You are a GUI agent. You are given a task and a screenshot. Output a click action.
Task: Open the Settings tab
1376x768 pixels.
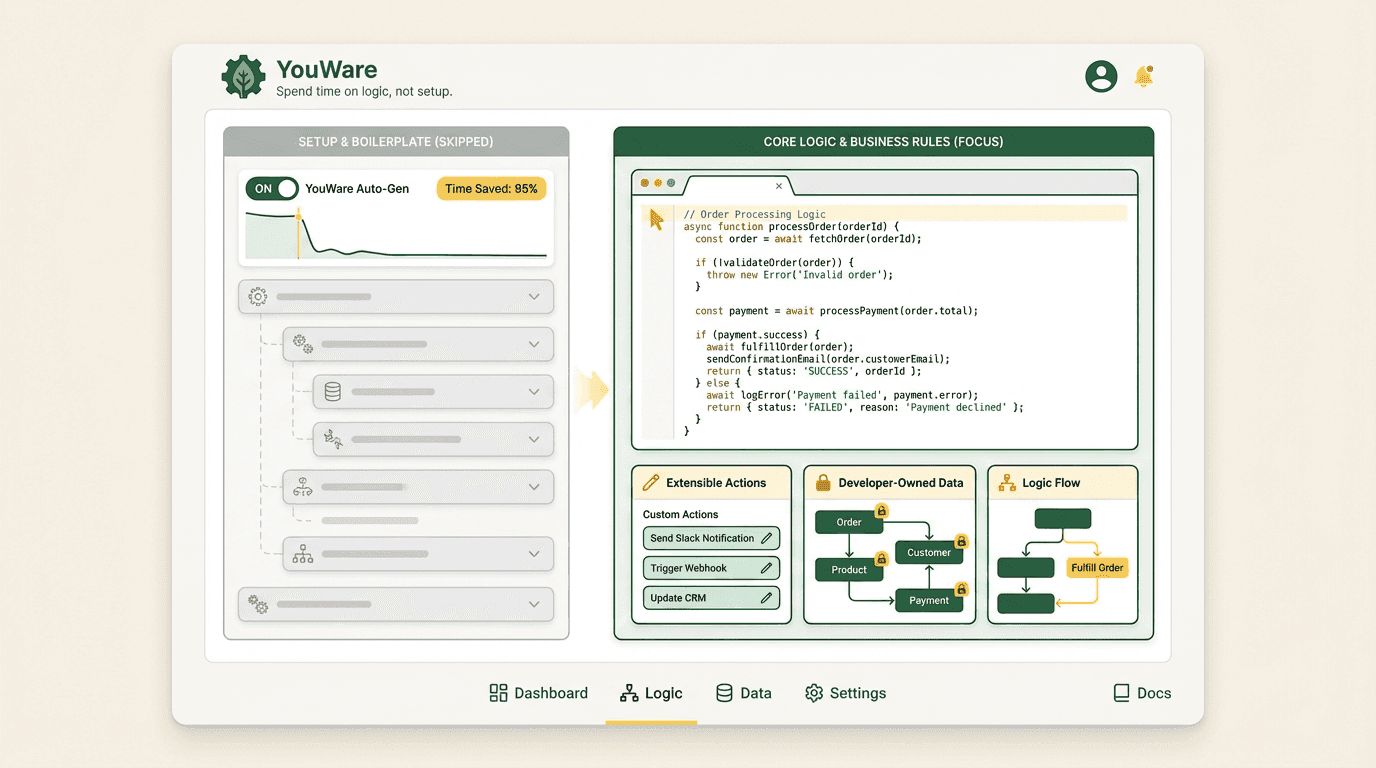(846, 693)
